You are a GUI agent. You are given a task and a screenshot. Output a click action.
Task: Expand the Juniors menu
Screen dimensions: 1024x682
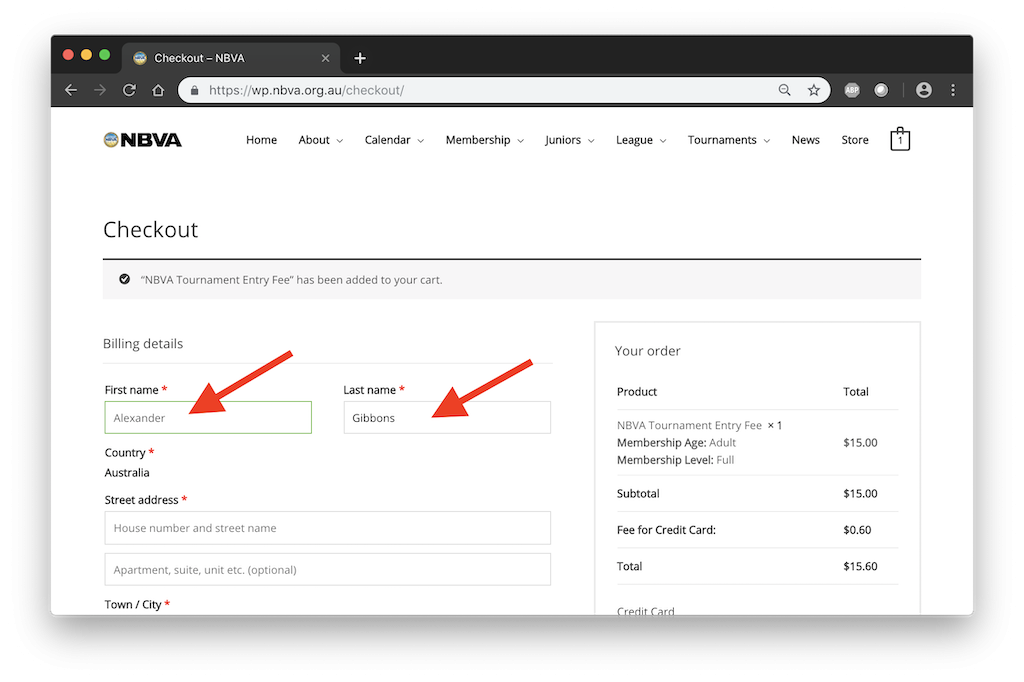click(x=569, y=140)
